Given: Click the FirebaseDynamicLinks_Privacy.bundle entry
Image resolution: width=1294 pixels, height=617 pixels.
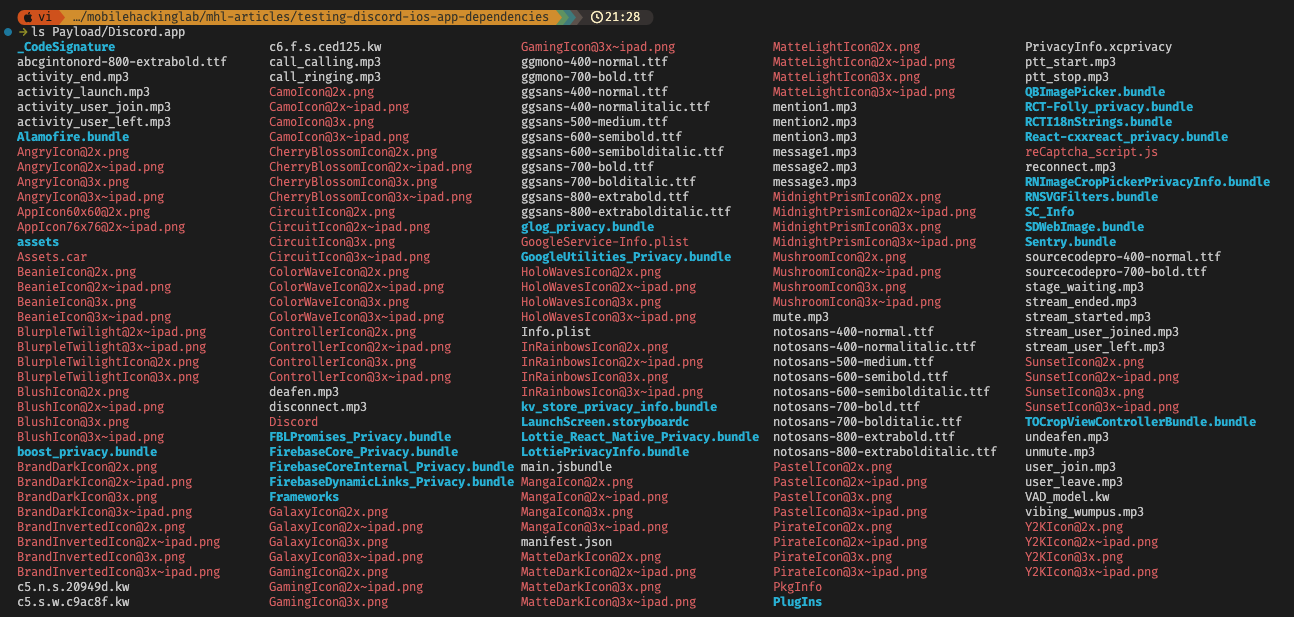Looking at the screenshot, I should coord(392,482).
